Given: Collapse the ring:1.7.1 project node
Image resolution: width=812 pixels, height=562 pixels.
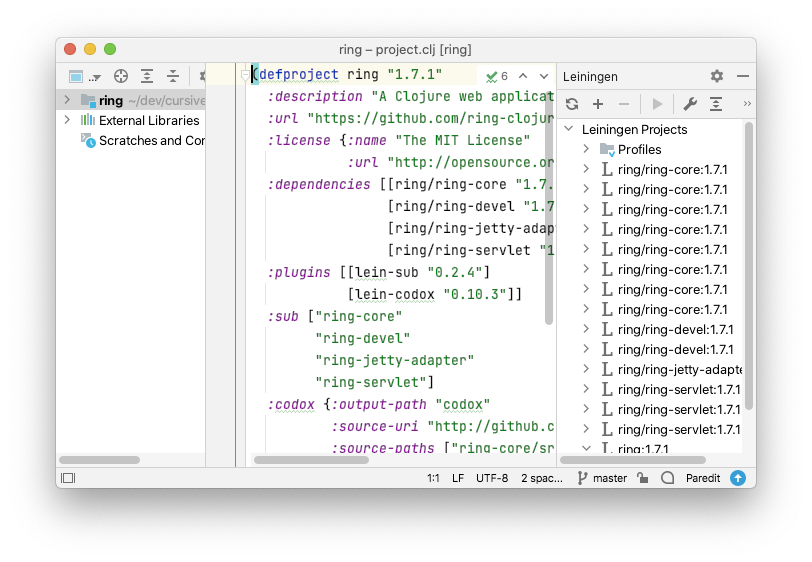Looking at the screenshot, I should [586, 448].
